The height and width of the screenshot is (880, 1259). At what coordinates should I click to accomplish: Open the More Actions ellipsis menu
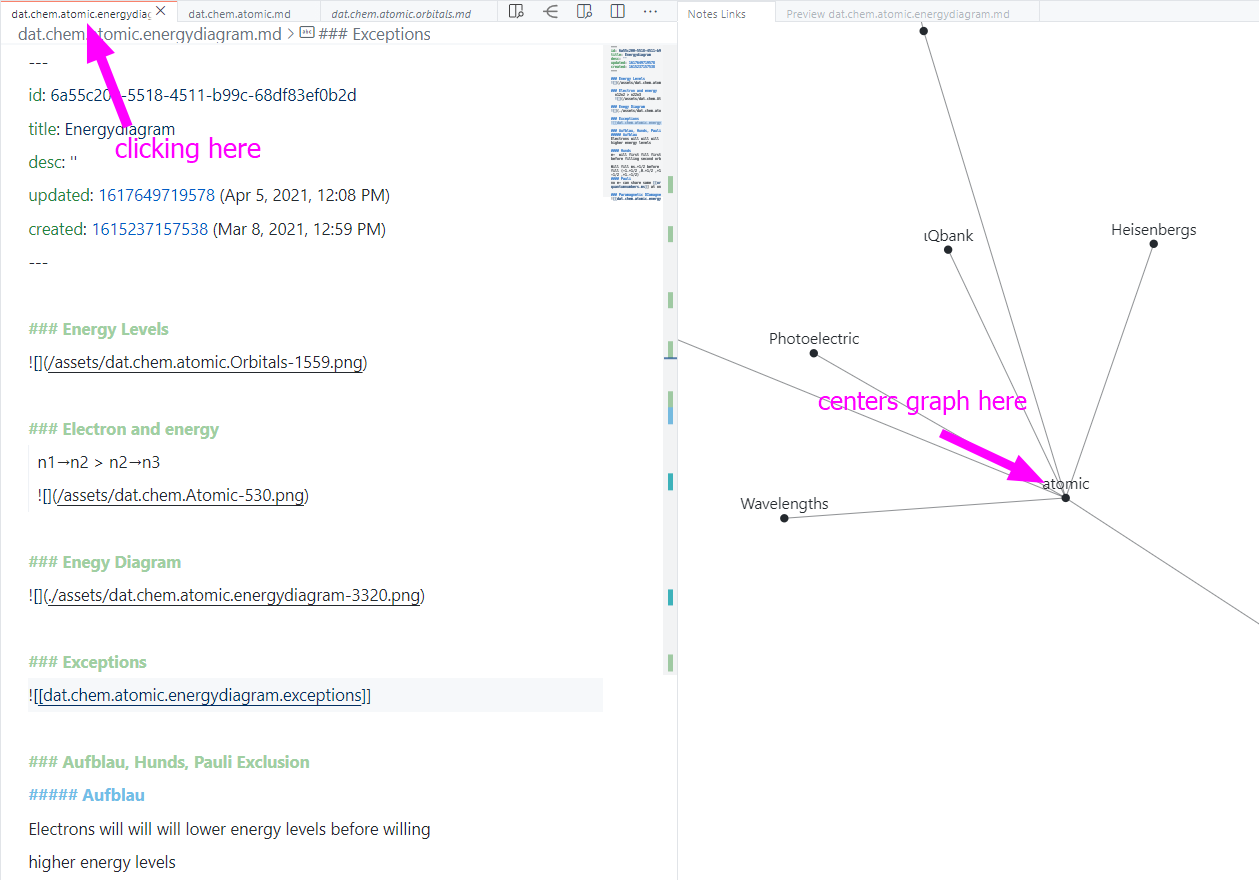[x=651, y=11]
